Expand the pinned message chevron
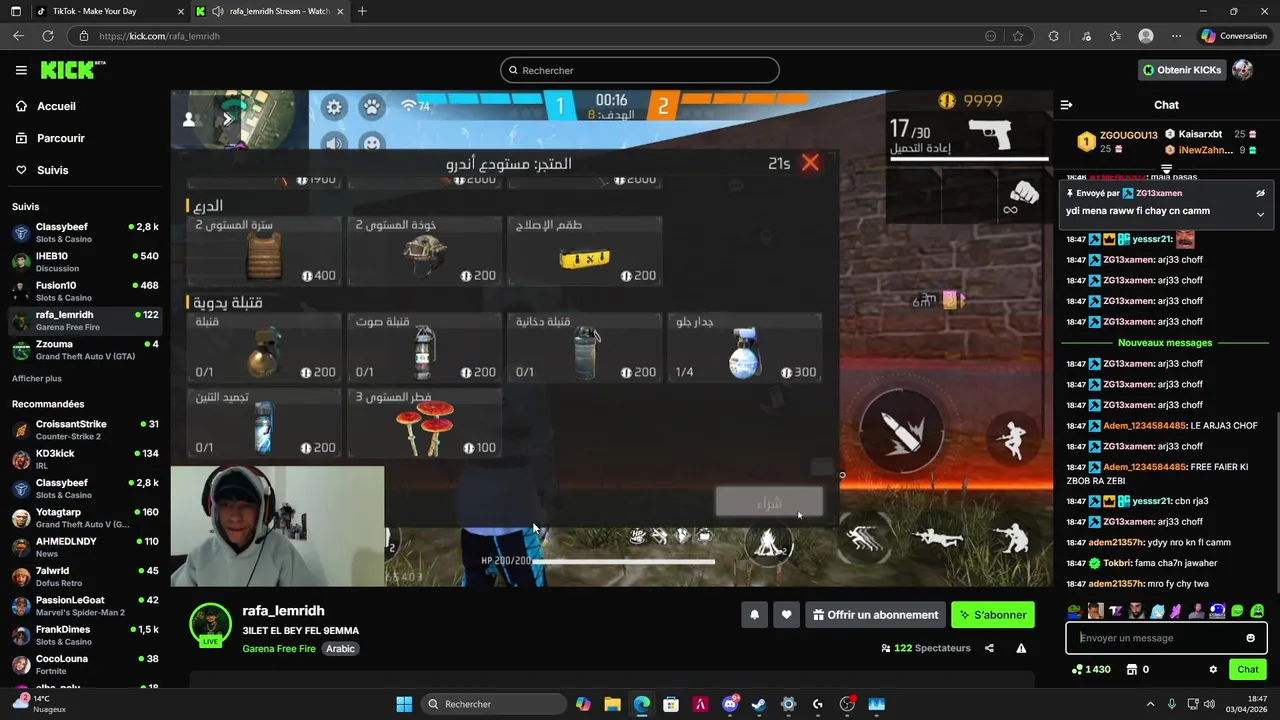The height and width of the screenshot is (720, 1280). point(1260,214)
